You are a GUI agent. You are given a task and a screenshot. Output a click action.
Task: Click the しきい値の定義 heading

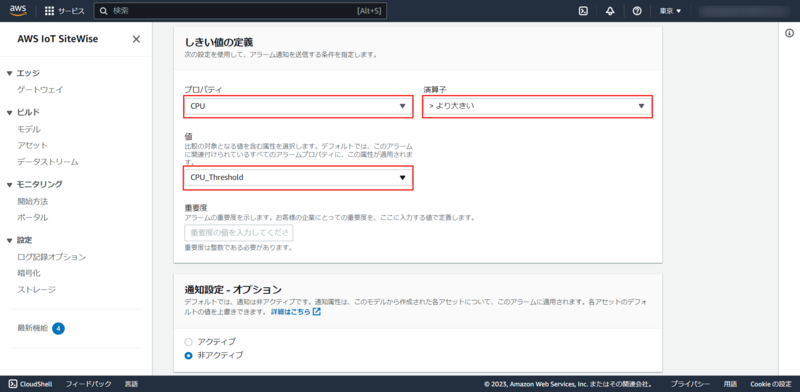coord(219,42)
